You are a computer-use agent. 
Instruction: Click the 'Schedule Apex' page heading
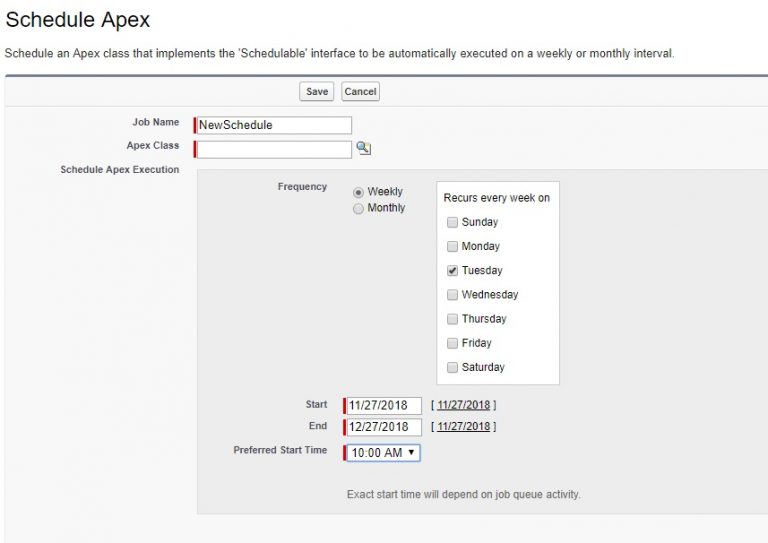pyautogui.click(x=77, y=20)
